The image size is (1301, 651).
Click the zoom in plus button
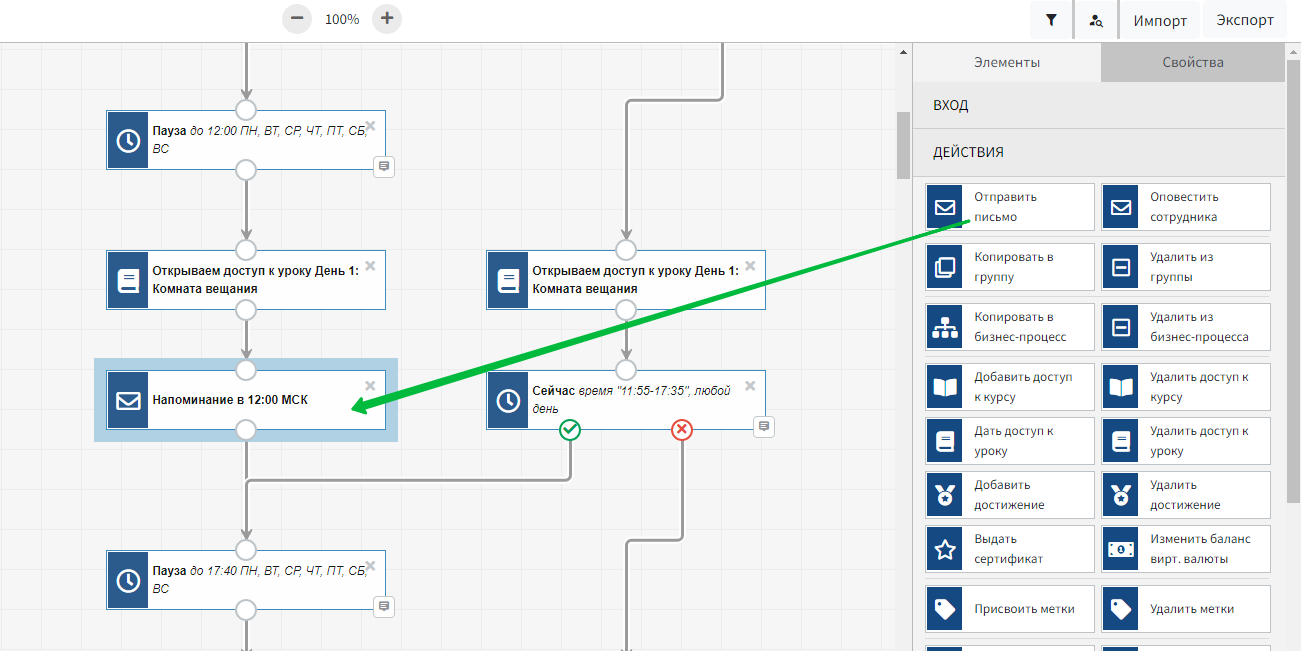pos(387,19)
